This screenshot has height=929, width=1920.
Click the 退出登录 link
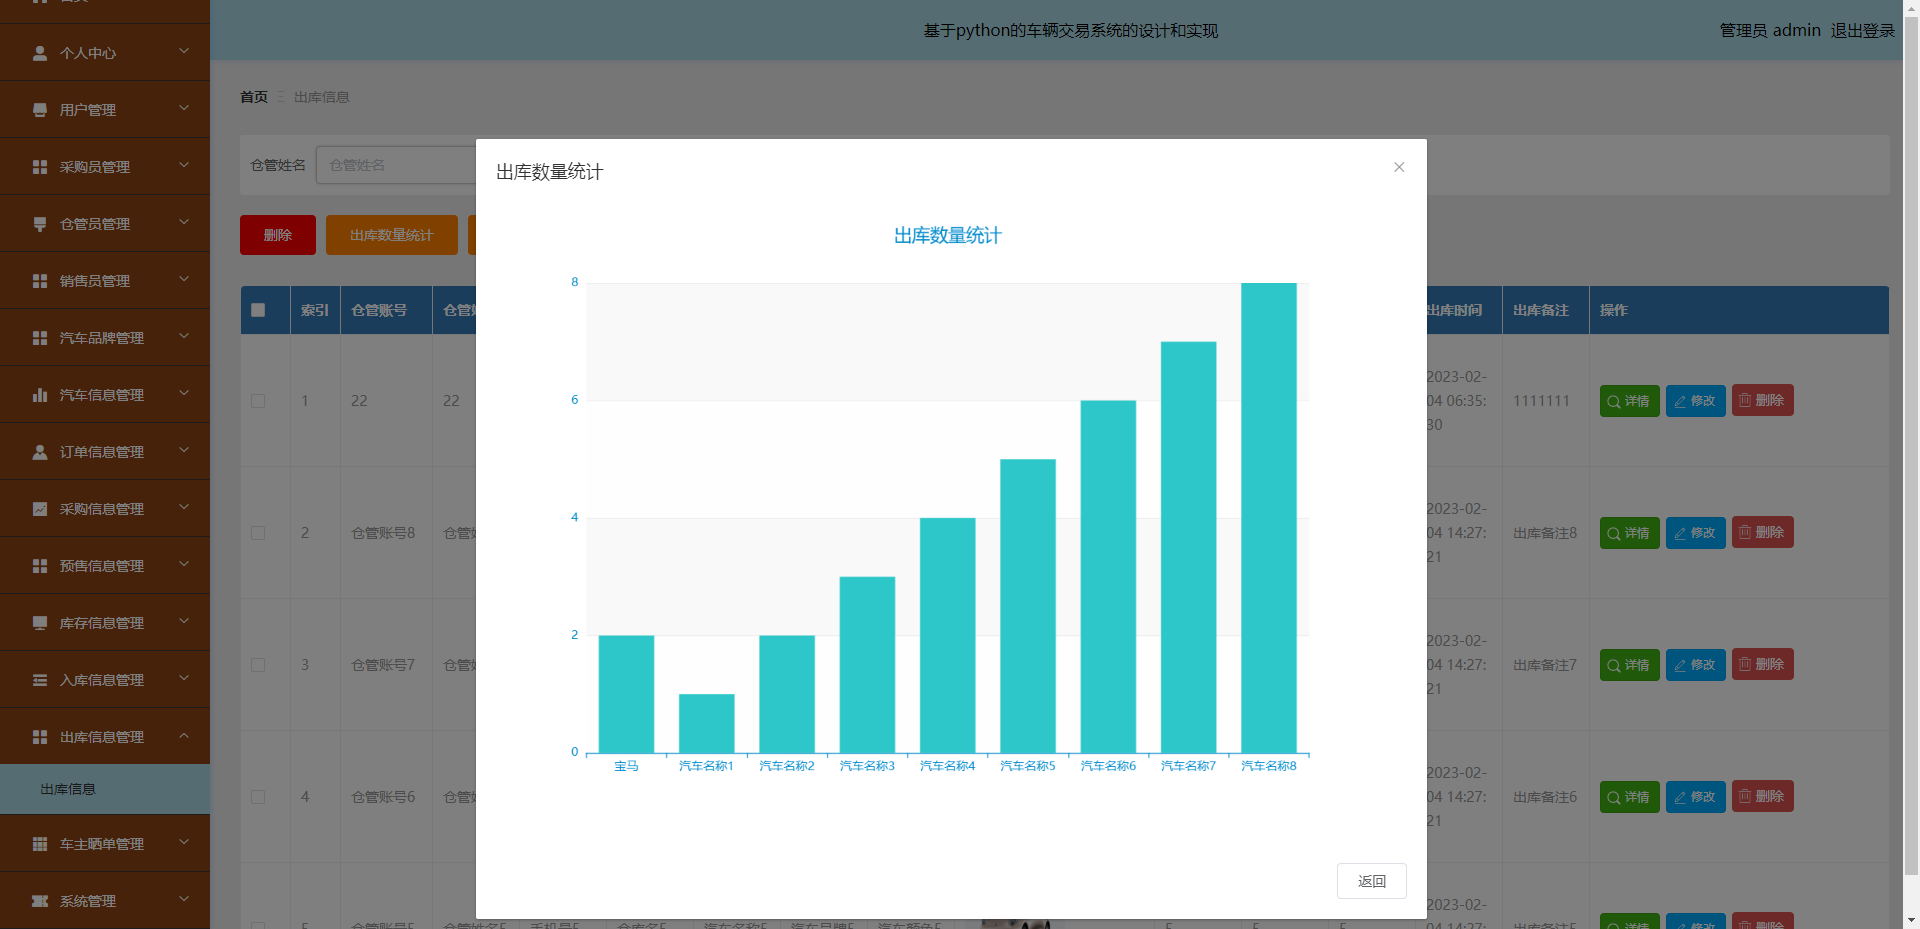click(x=1862, y=30)
